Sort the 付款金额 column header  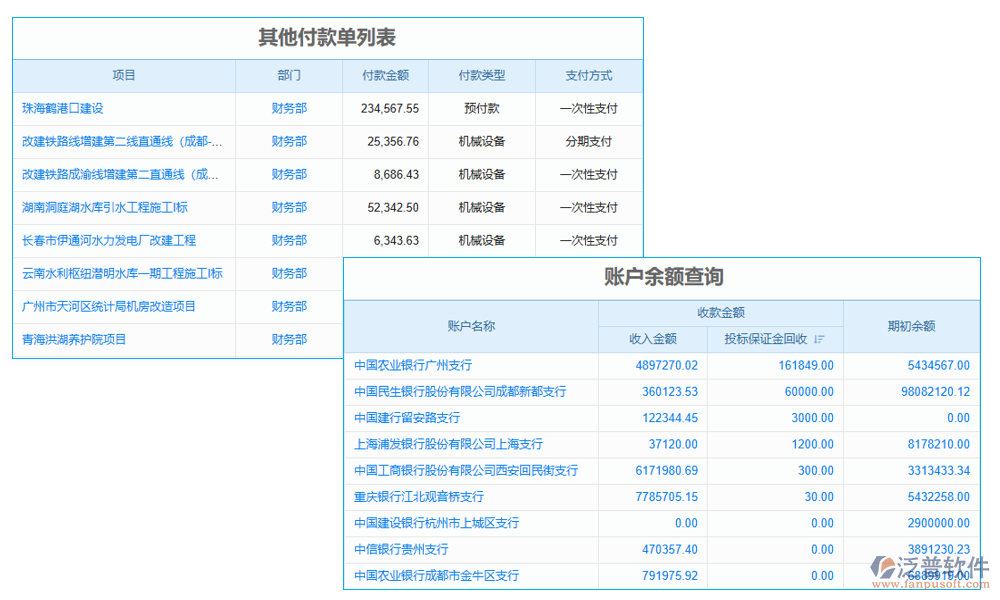[388, 75]
